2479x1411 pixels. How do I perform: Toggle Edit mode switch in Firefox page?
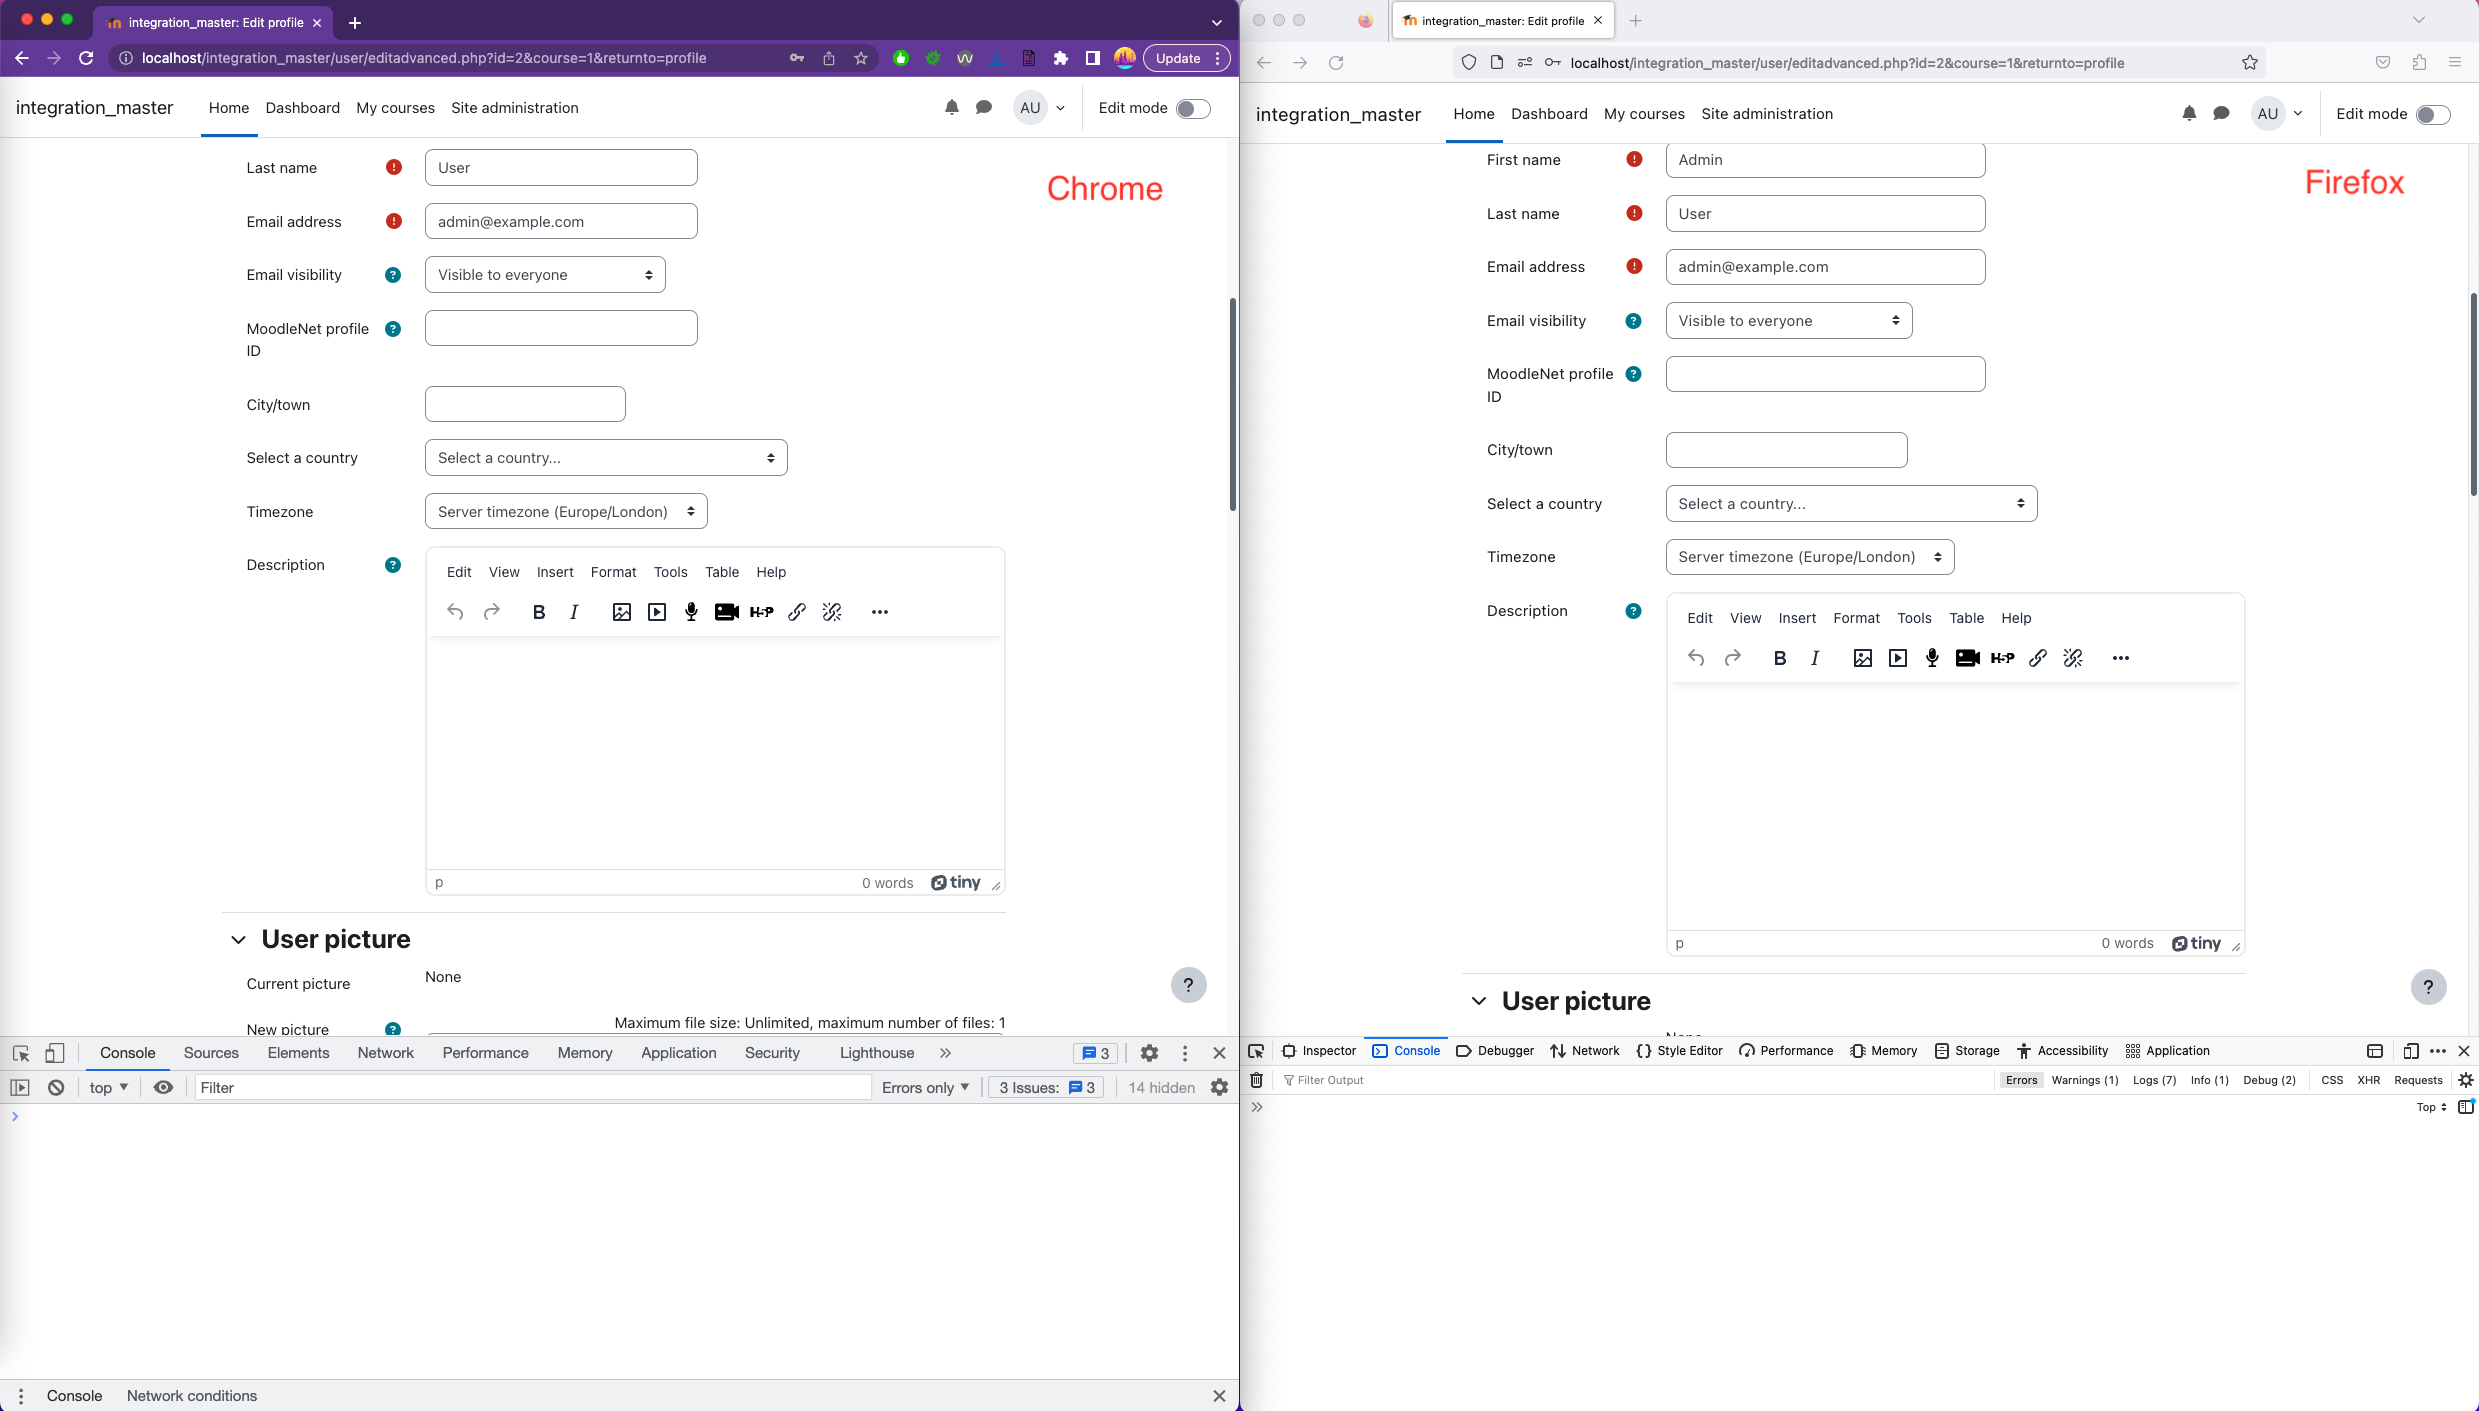pyautogui.click(x=2433, y=115)
